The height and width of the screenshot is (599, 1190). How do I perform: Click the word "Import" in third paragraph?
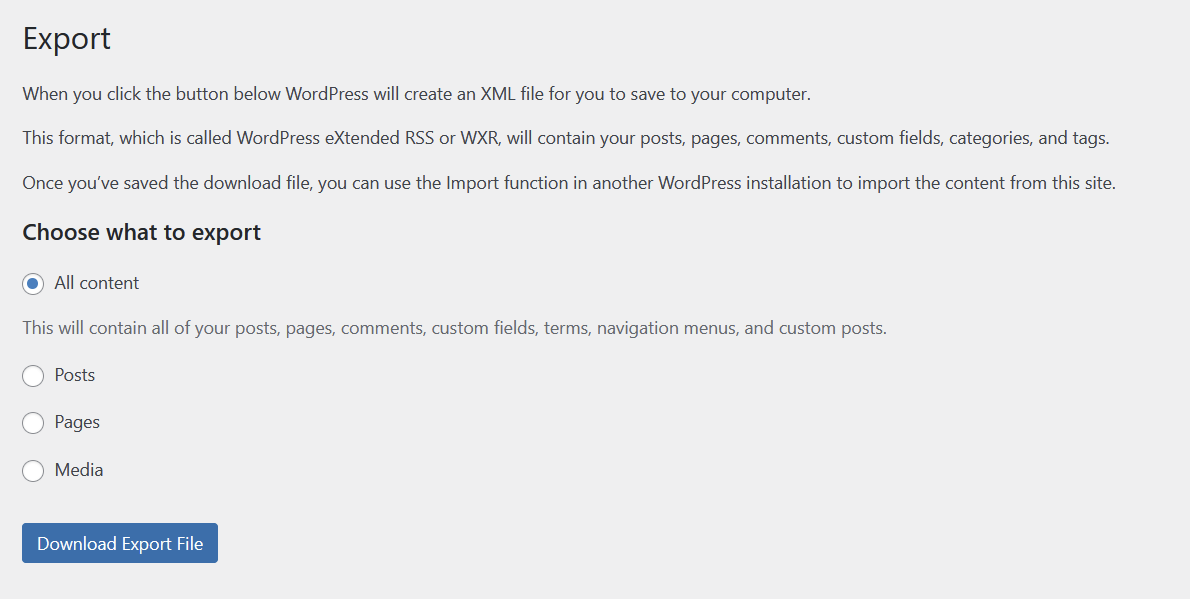click(x=470, y=184)
